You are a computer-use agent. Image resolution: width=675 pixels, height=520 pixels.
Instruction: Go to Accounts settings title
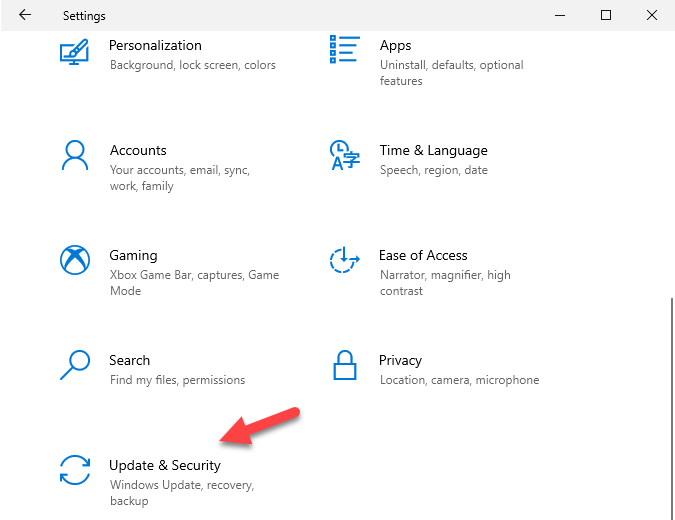click(138, 150)
